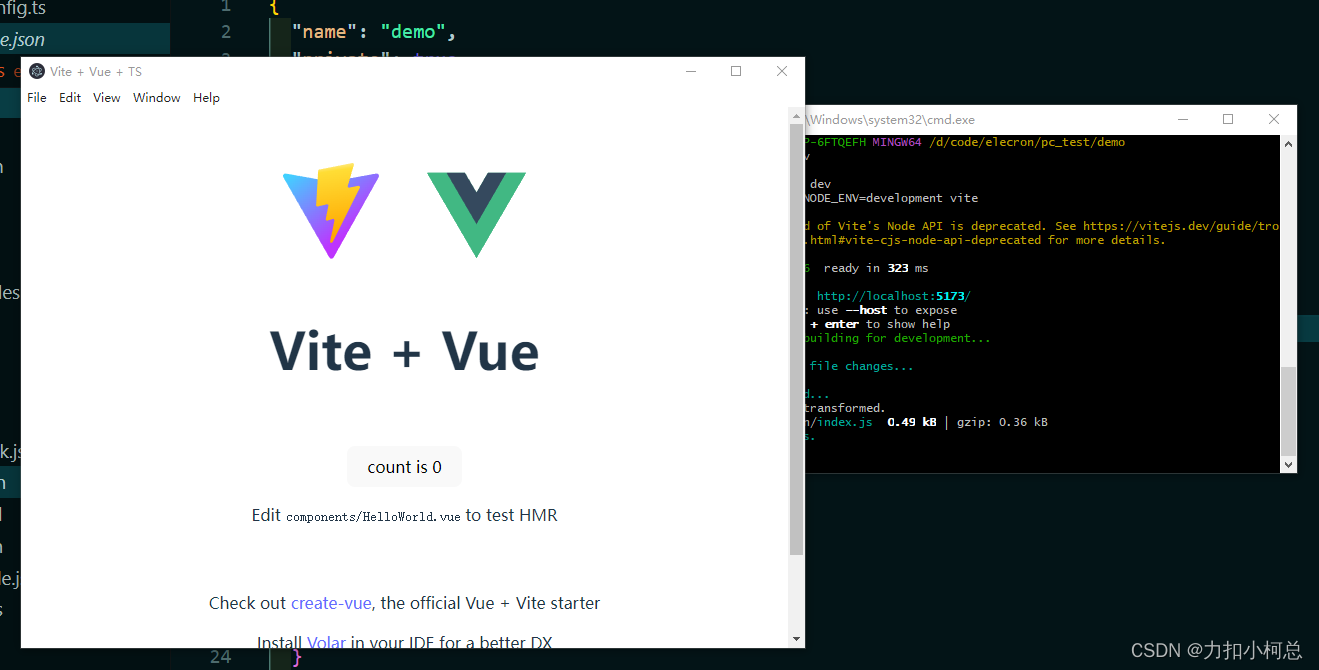Viewport: 1319px width, 670px height.
Task: Click the localhost:5173 URL in cmd window
Action: [893, 296]
